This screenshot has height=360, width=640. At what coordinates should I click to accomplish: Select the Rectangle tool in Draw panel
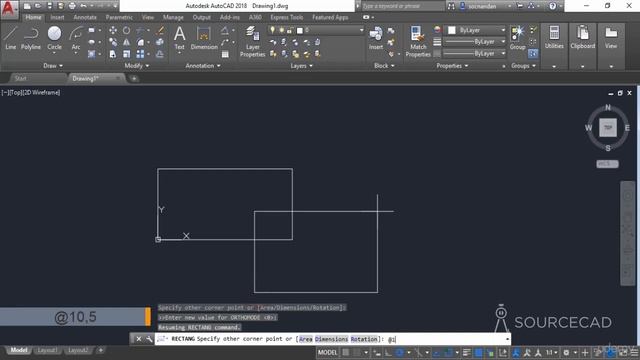[91, 30]
